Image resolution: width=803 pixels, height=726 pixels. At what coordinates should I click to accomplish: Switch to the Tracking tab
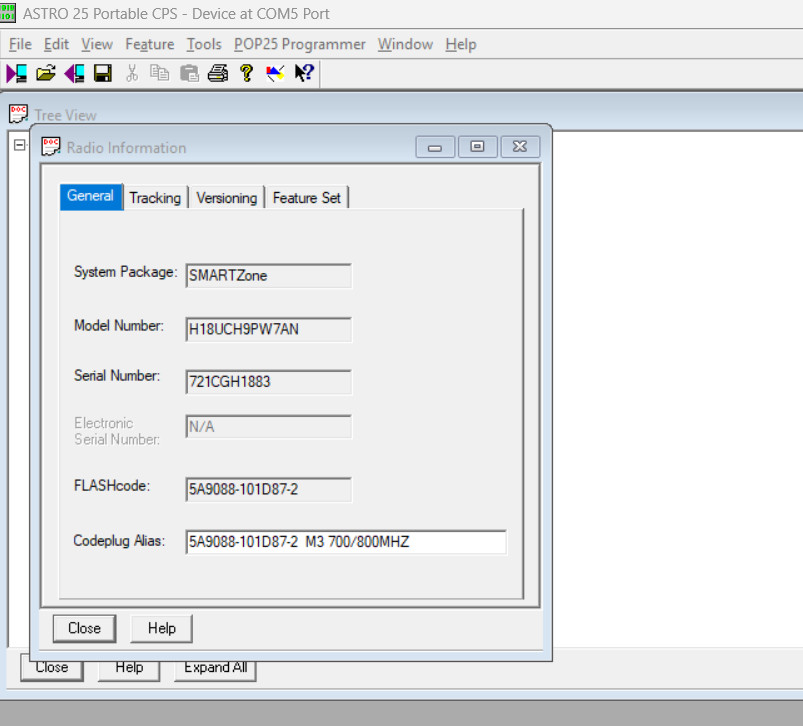coord(155,198)
